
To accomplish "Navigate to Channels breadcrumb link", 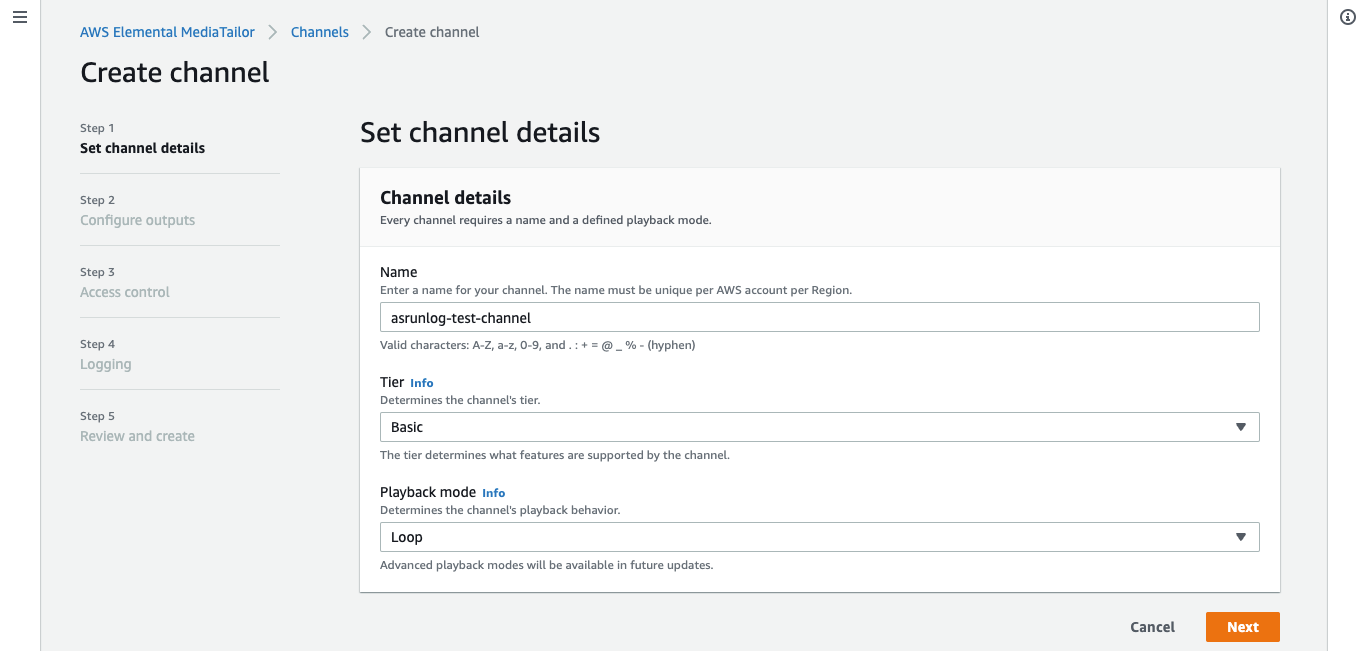I will 320,32.
